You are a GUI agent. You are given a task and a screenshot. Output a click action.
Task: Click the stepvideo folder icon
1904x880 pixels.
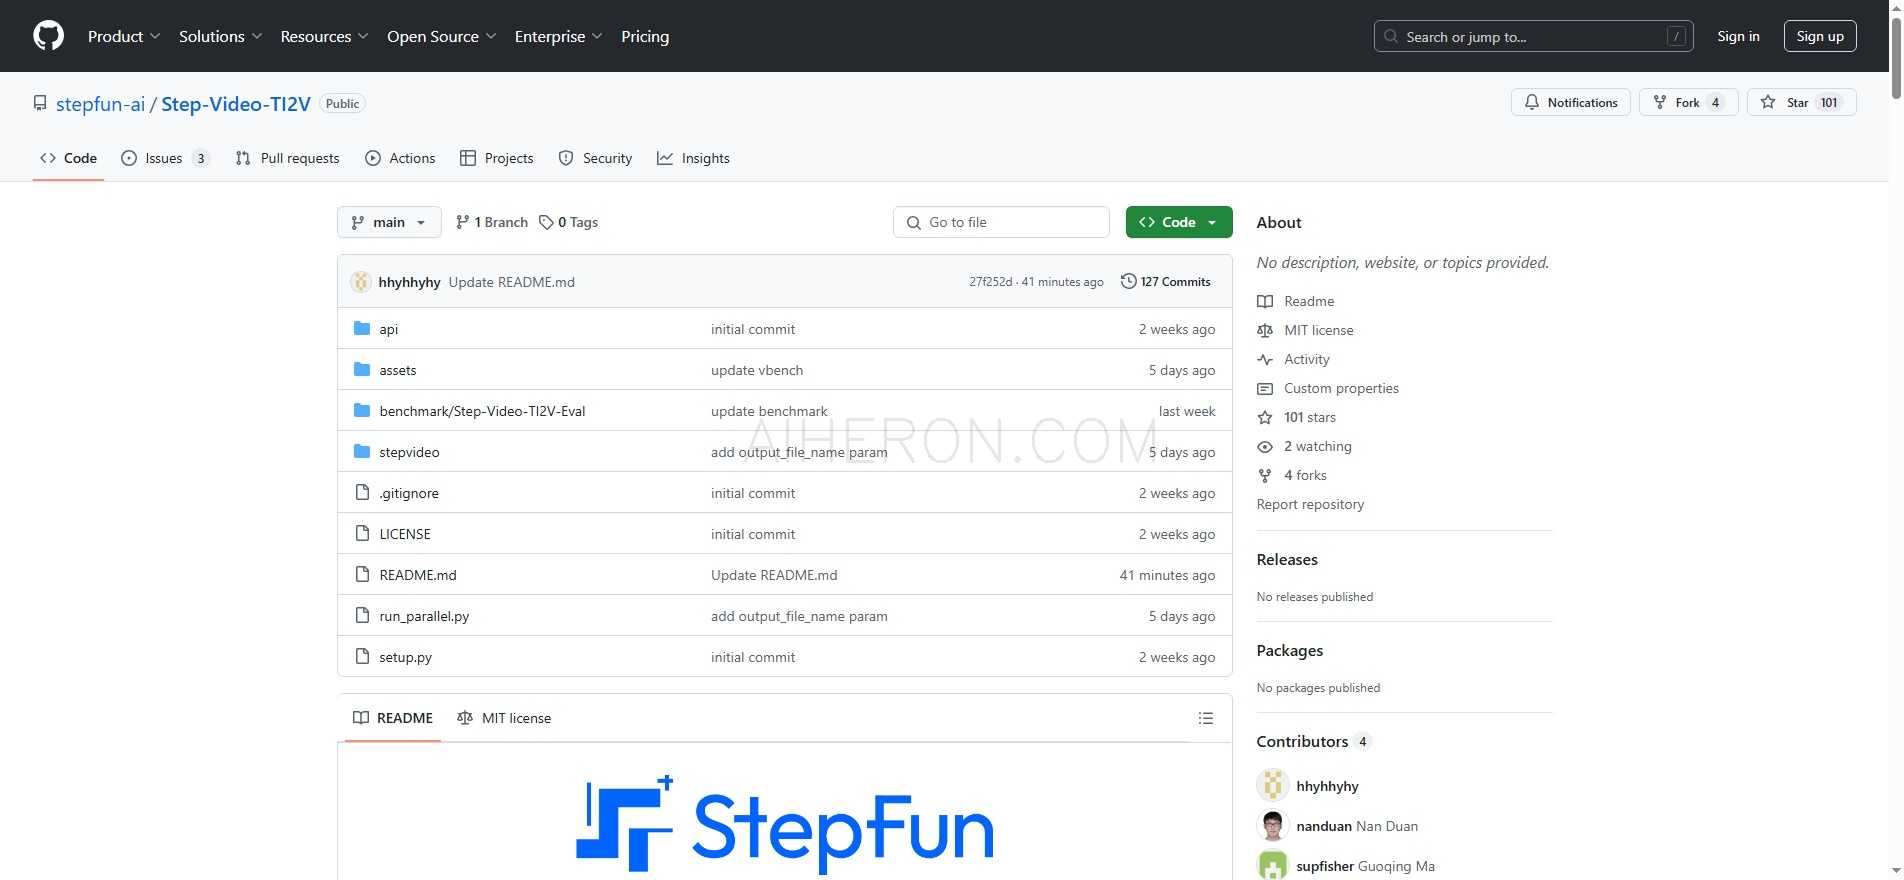362,451
